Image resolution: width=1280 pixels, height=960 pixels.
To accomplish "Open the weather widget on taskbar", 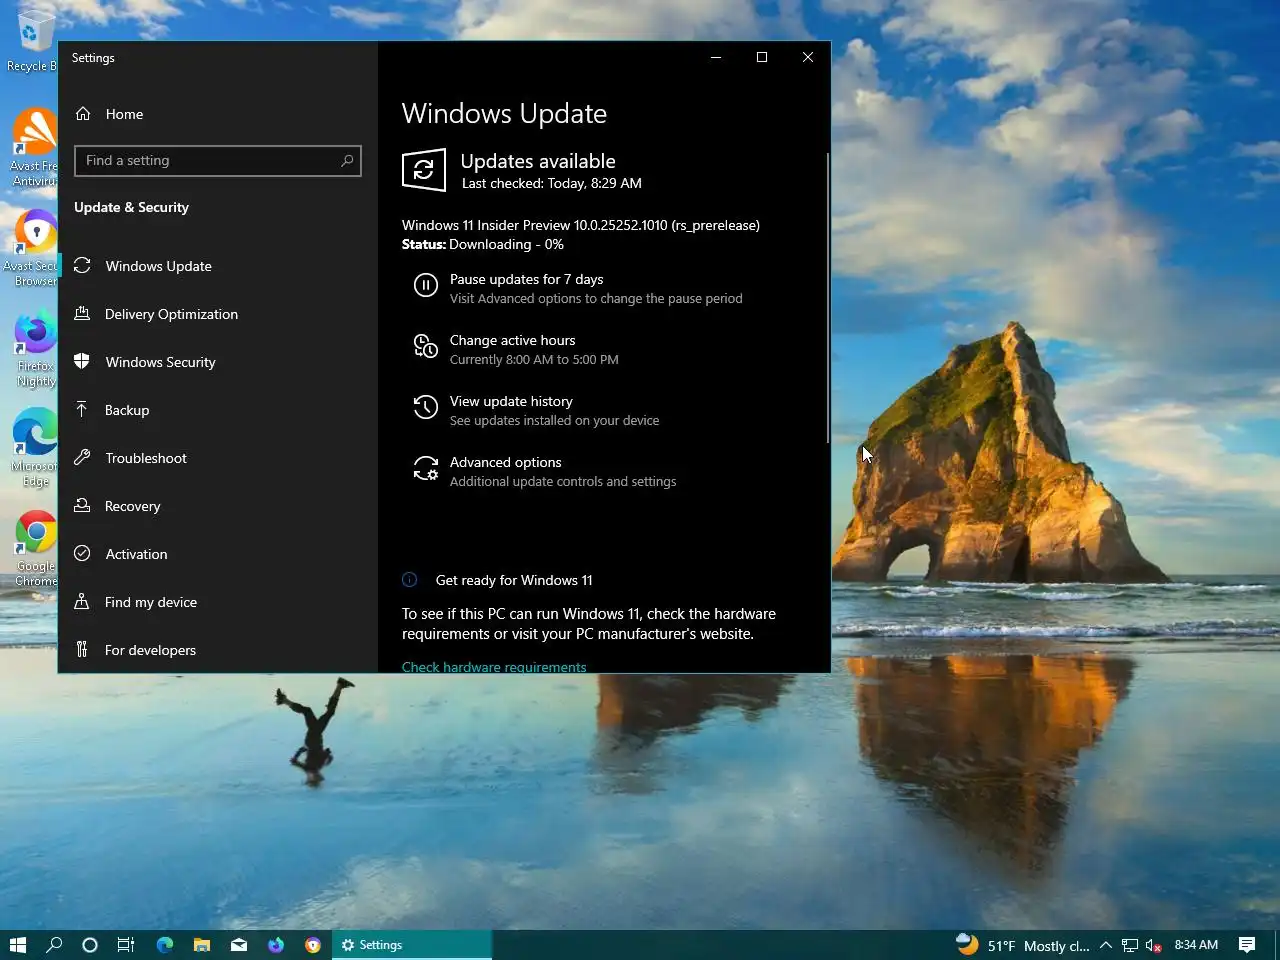I will pos(1022,945).
